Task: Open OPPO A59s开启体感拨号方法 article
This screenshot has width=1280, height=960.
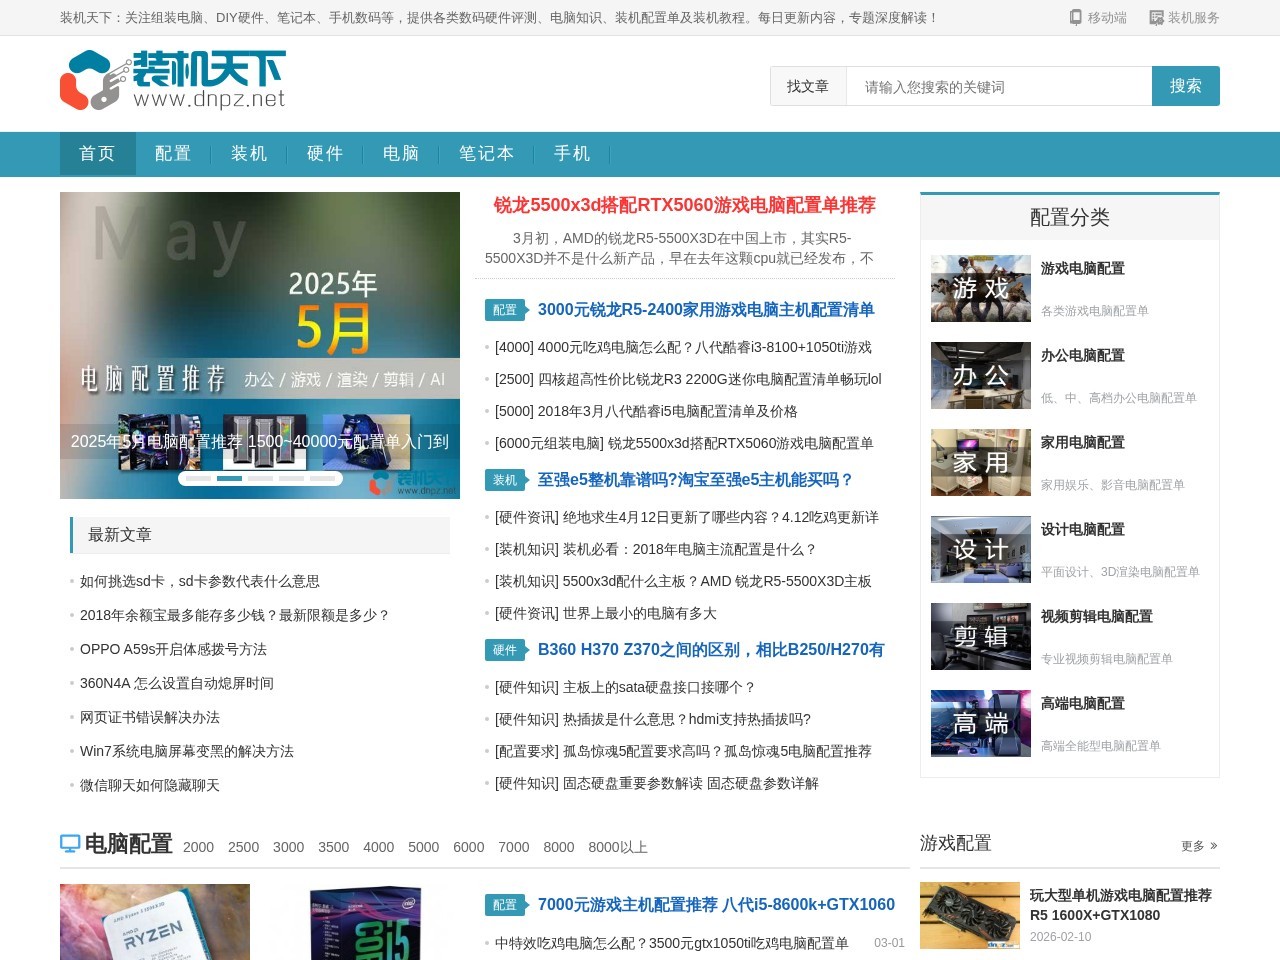Action: click(x=173, y=650)
